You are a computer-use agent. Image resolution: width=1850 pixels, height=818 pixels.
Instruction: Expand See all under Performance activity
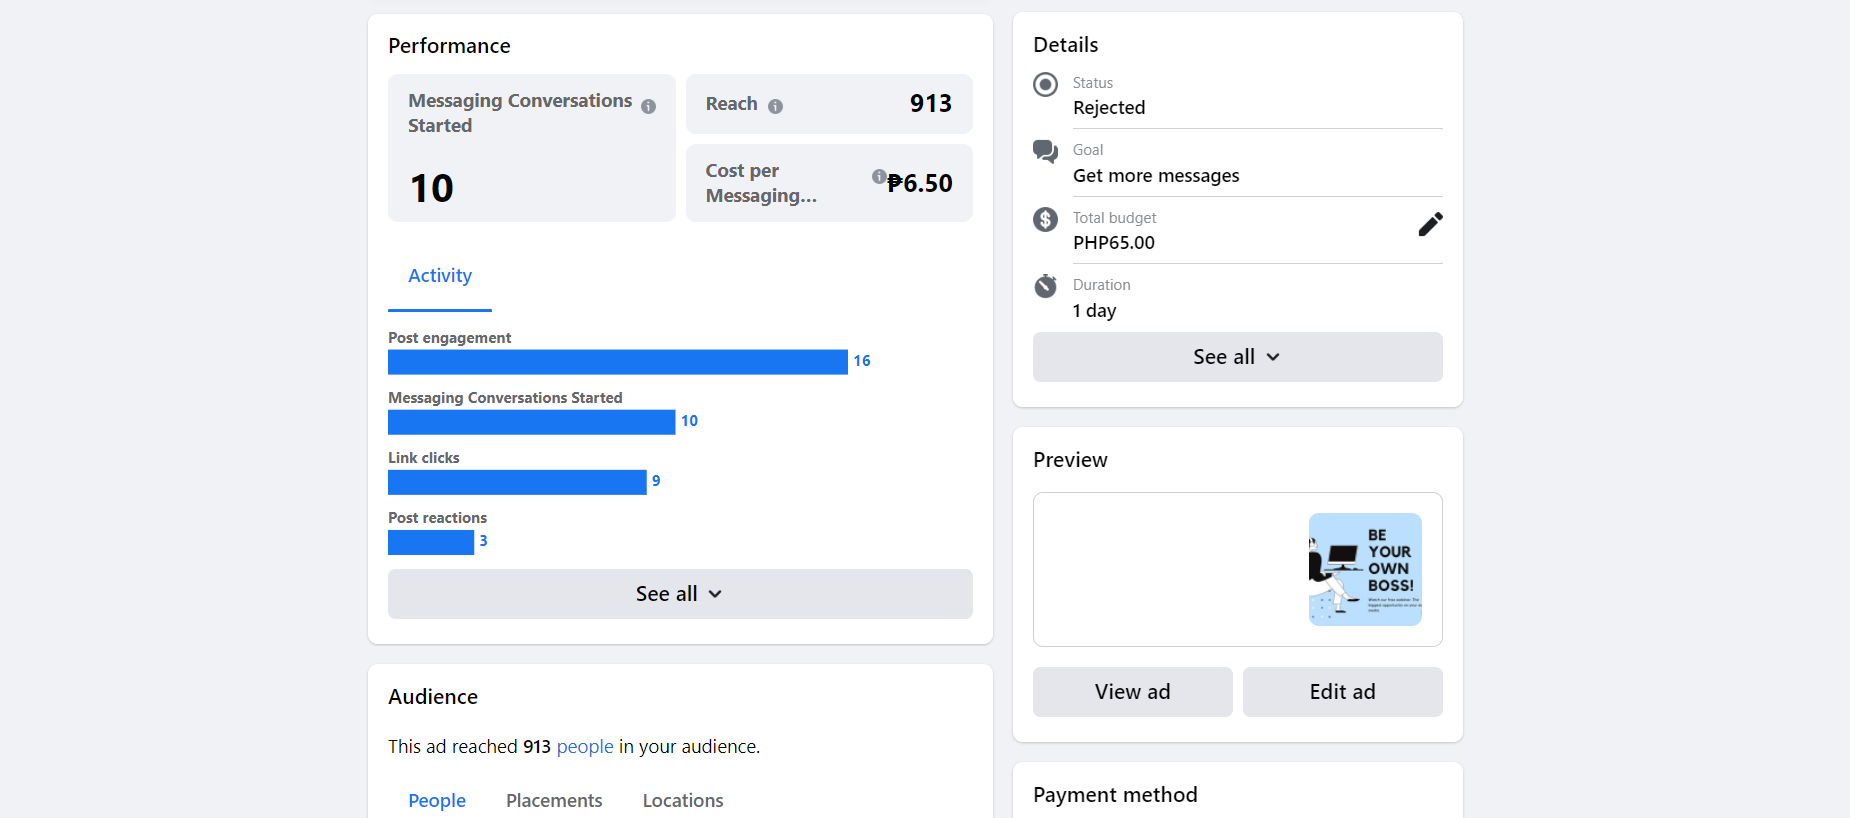coord(680,594)
